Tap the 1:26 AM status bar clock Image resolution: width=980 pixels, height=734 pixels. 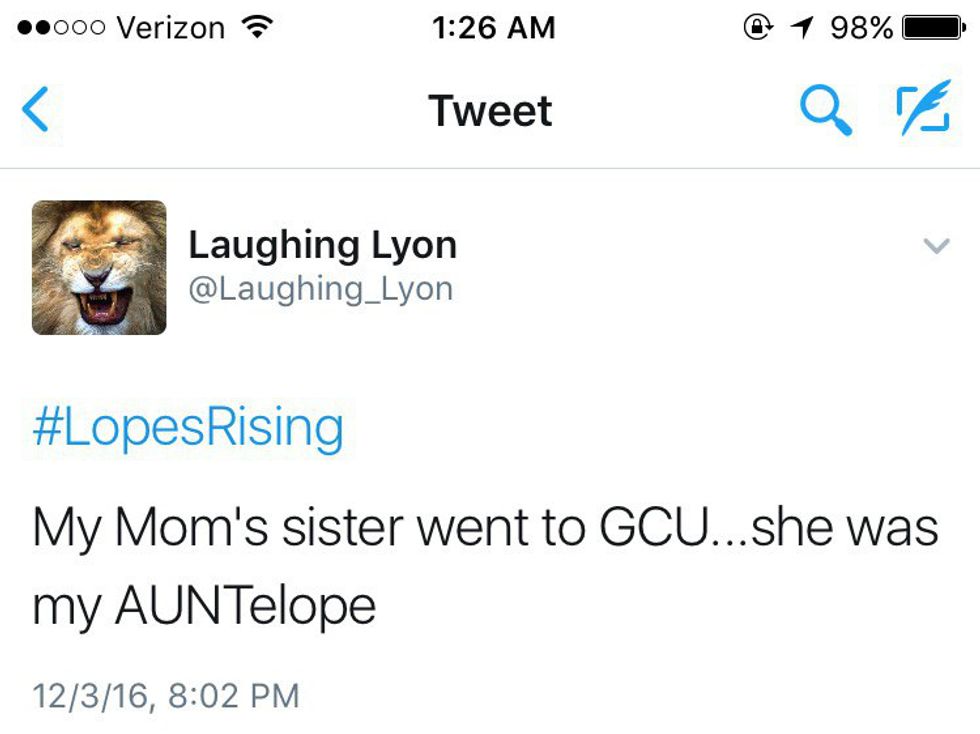click(494, 28)
